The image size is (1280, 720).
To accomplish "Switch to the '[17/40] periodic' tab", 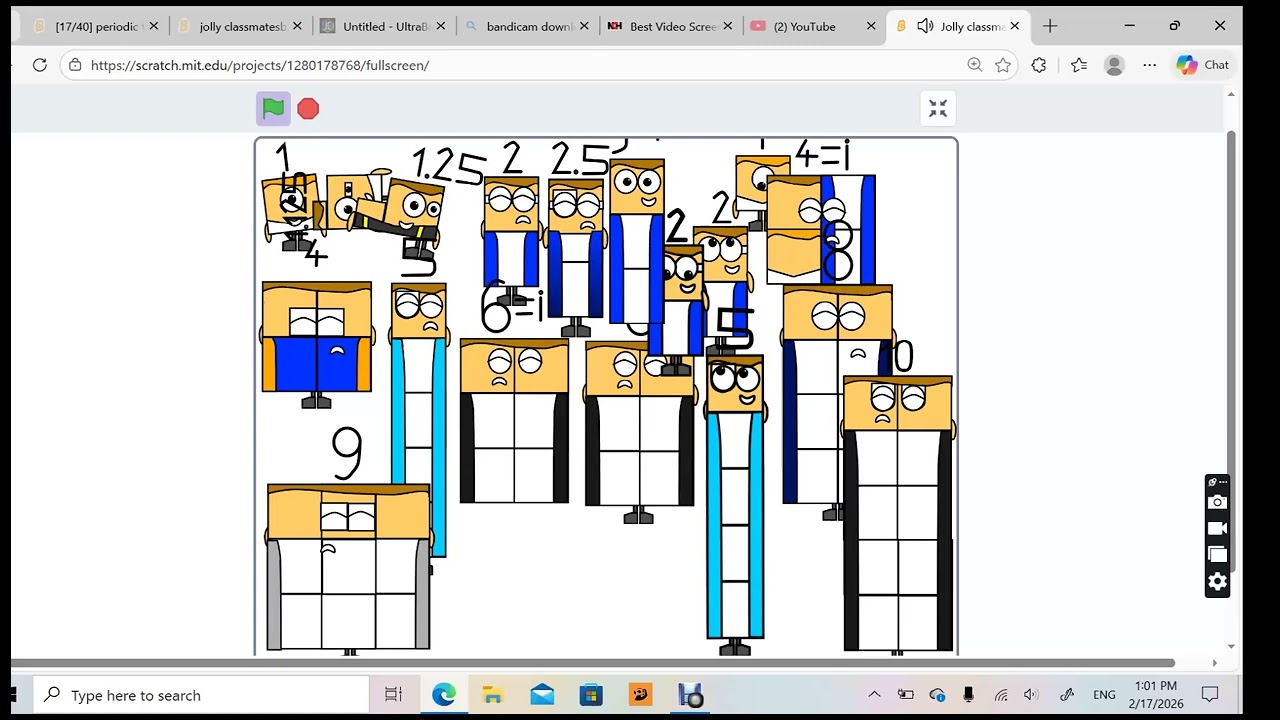I will pyautogui.click(x=98, y=27).
